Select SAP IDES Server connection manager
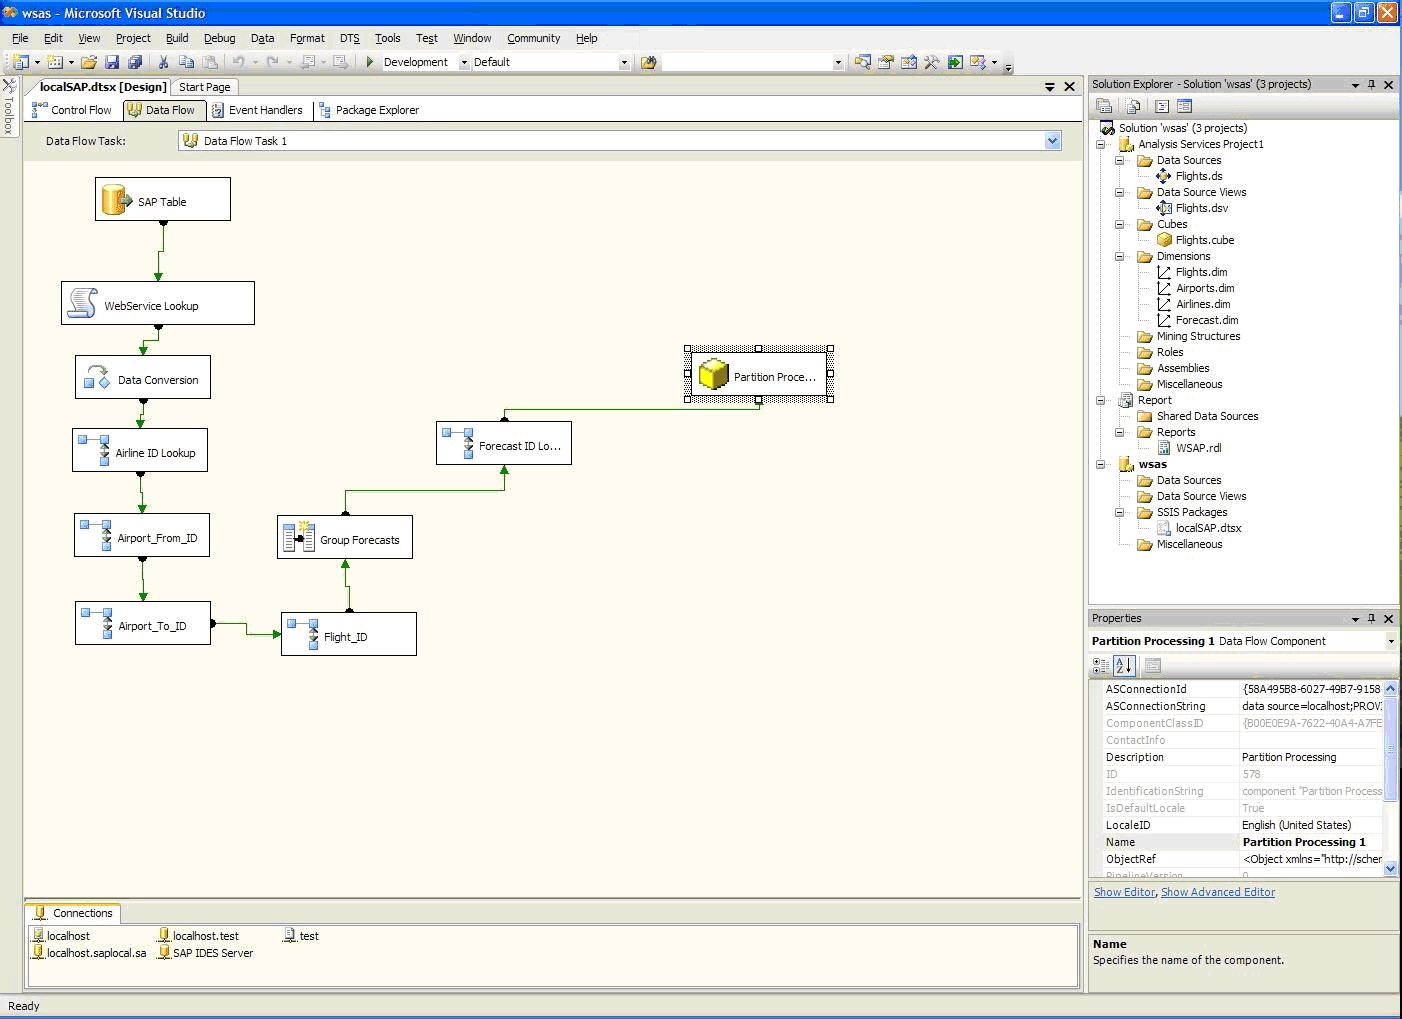This screenshot has width=1402, height=1019. [205, 953]
